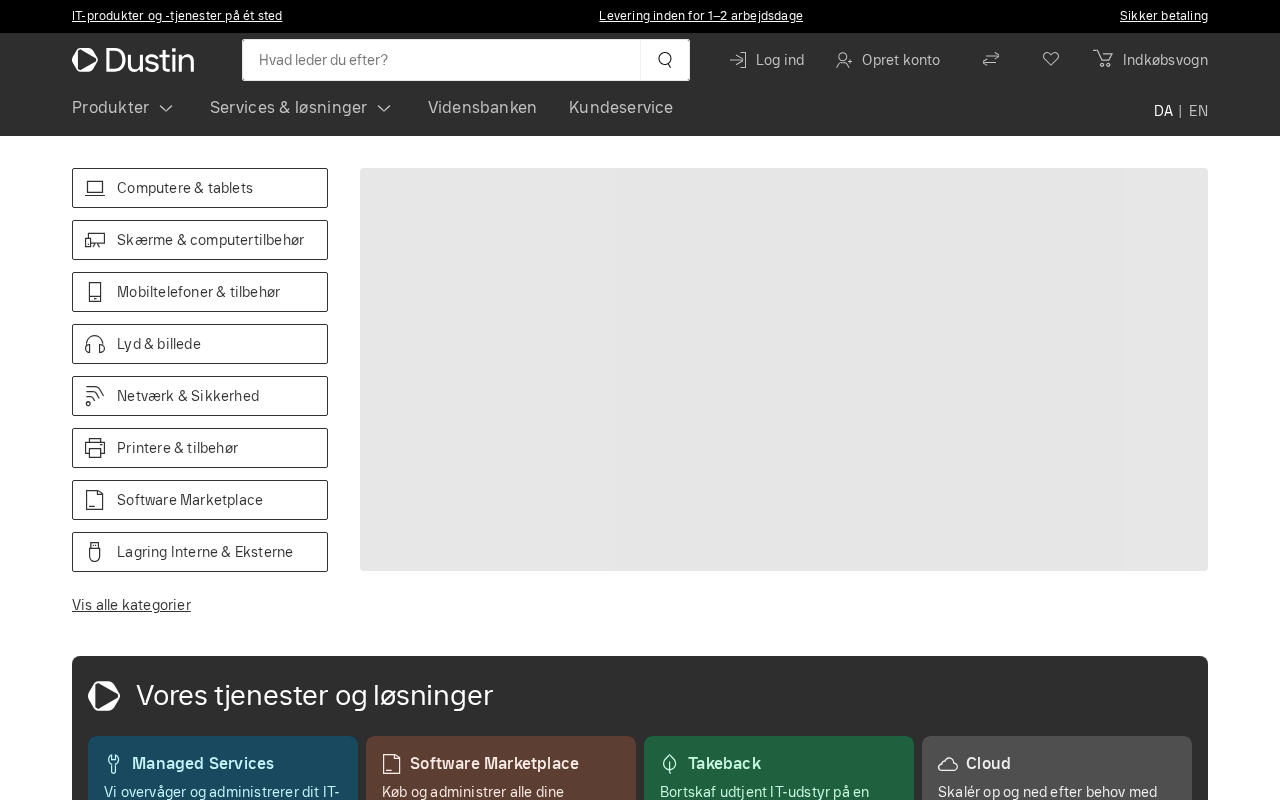The width and height of the screenshot is (1280, 800).
Task: Click the printer icon for Printere & tilbehør
Action: pos(95,448)
